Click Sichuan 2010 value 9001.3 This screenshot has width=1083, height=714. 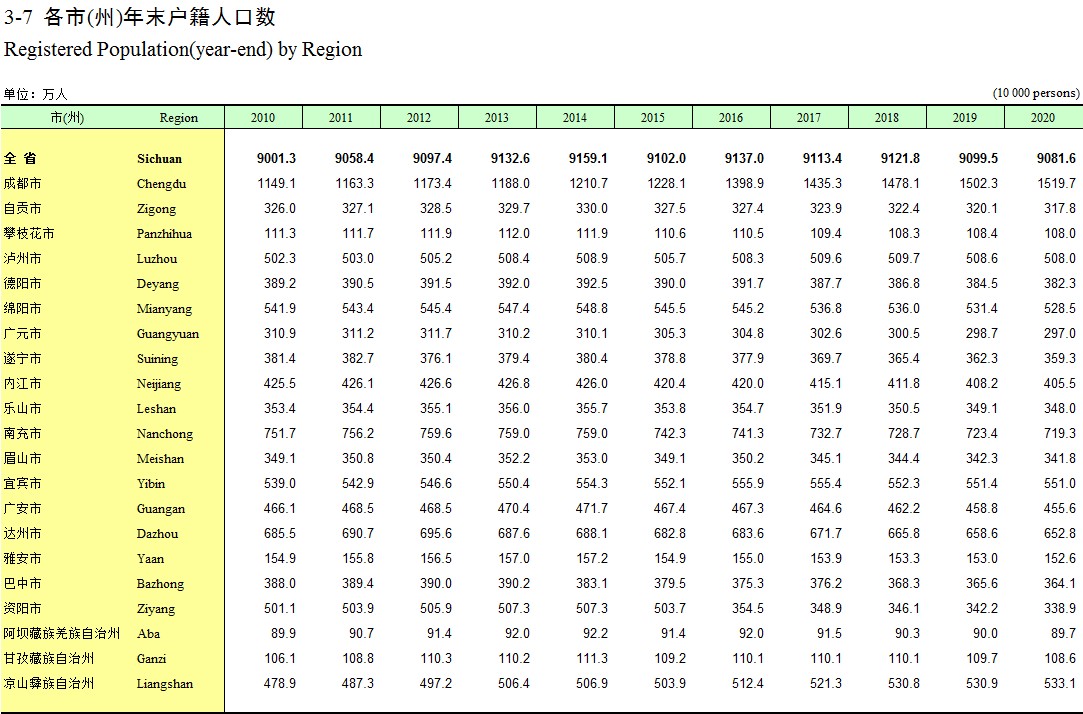click(276, 158)
